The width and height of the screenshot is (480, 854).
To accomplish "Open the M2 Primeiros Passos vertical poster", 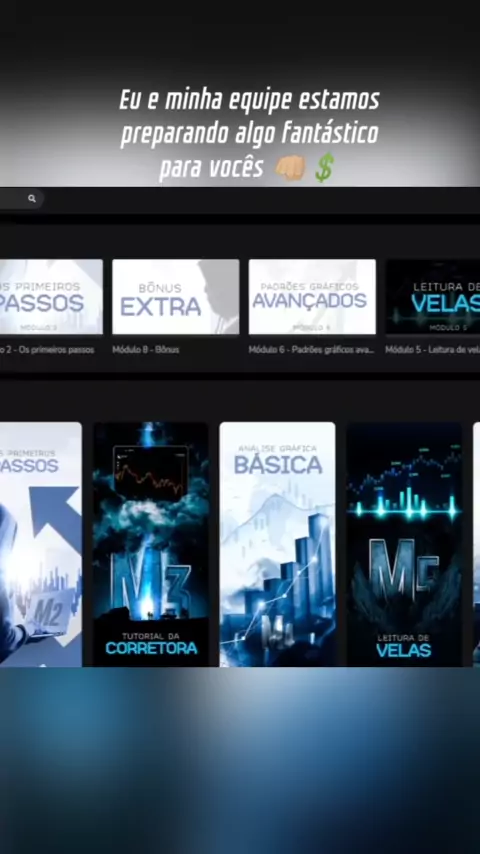I will (41, 544).
